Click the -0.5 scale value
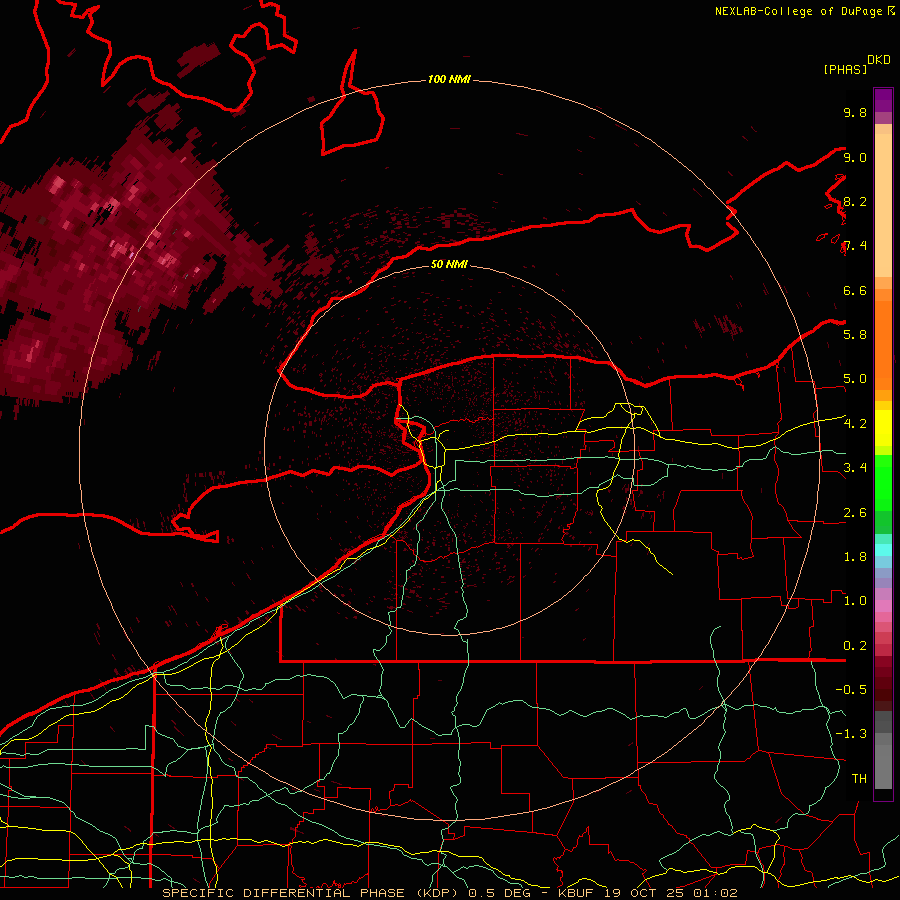Screen dimensions: 900x900 [851, 690]
